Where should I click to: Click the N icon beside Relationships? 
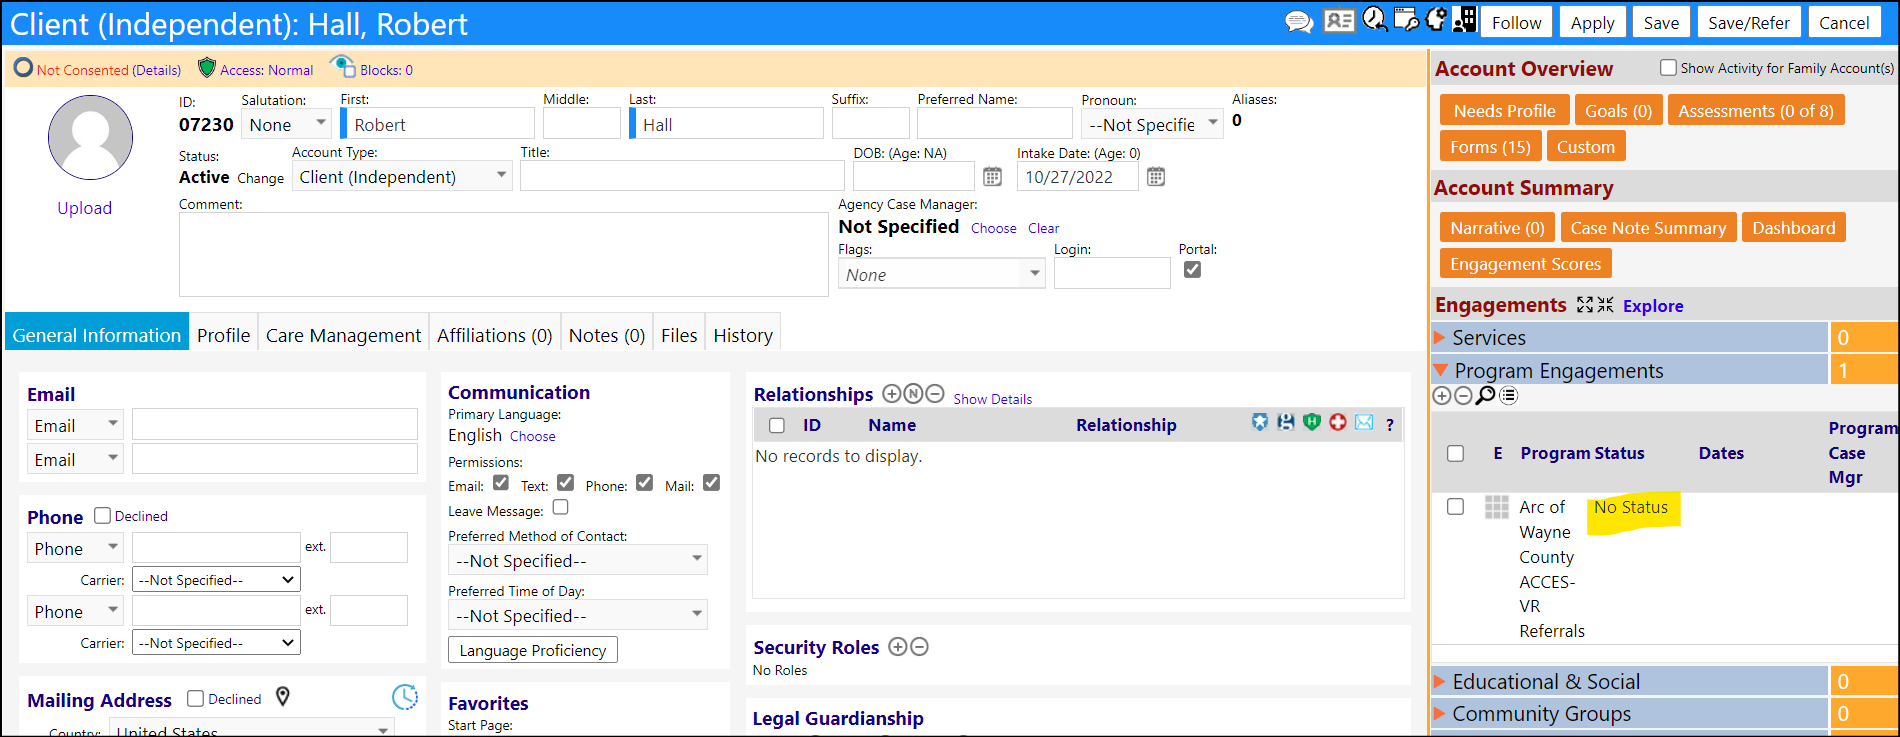pos(913,394)
